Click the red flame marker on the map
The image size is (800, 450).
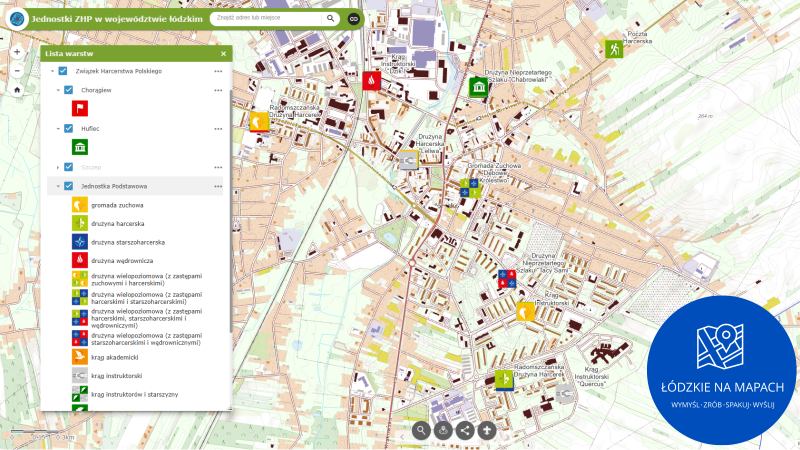click(x=372, y=80)
